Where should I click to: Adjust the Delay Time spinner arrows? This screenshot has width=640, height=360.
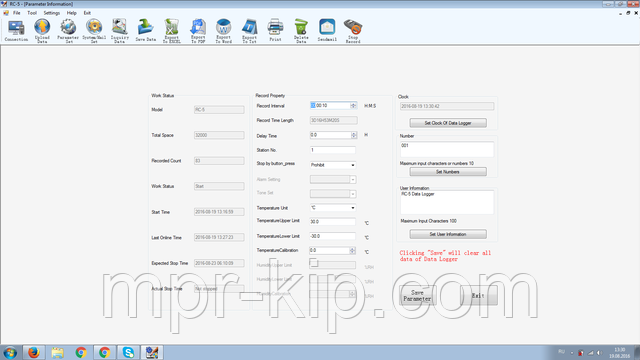[x=354, y=135]
